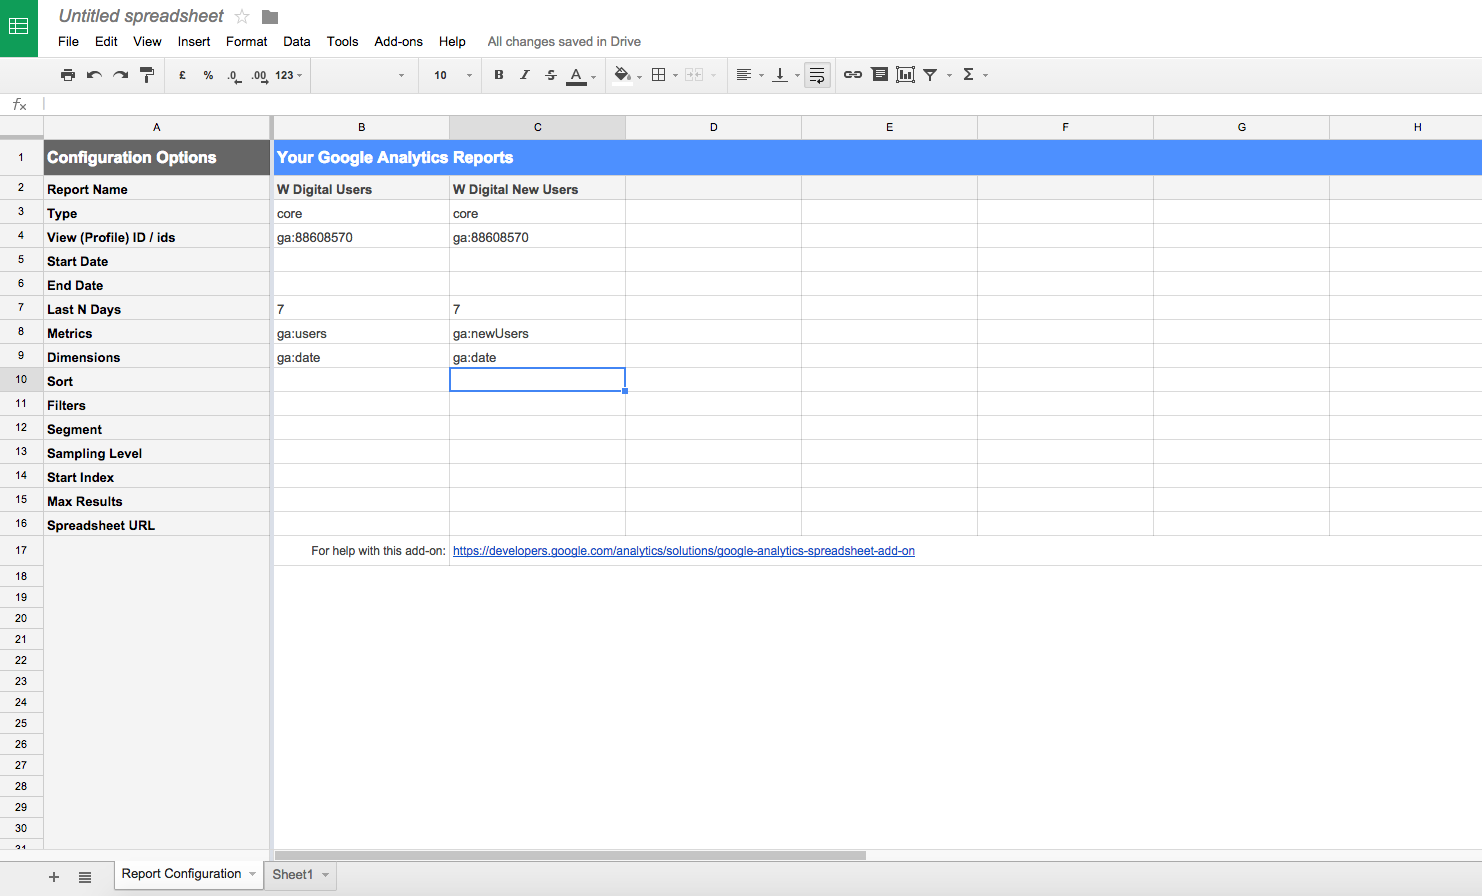Open Functions sigma icon
This screenshot has height=896, width=1482.
coord(968,75)
